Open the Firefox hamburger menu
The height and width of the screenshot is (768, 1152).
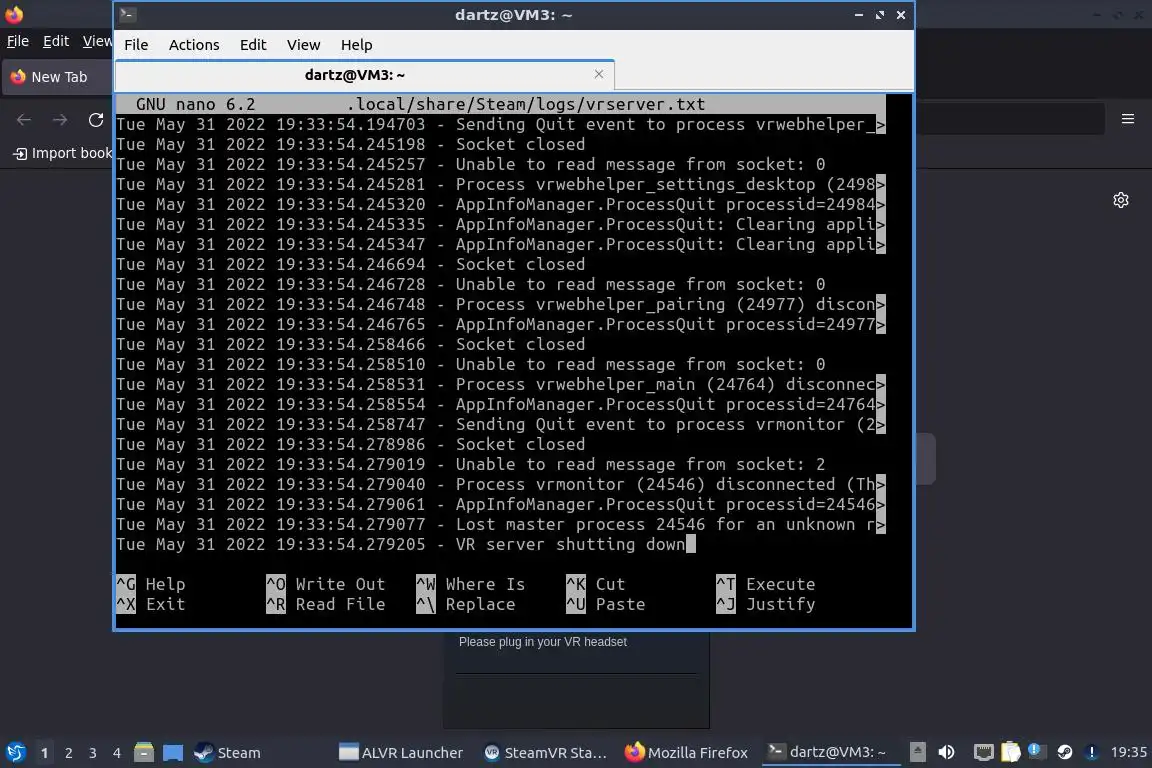[x=1128, y=119]
